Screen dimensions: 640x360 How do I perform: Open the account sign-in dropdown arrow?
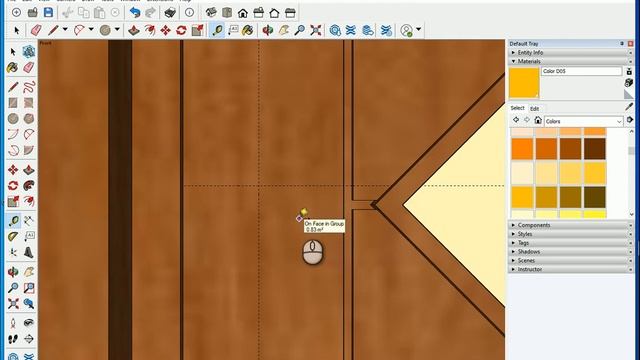[418, 29]
